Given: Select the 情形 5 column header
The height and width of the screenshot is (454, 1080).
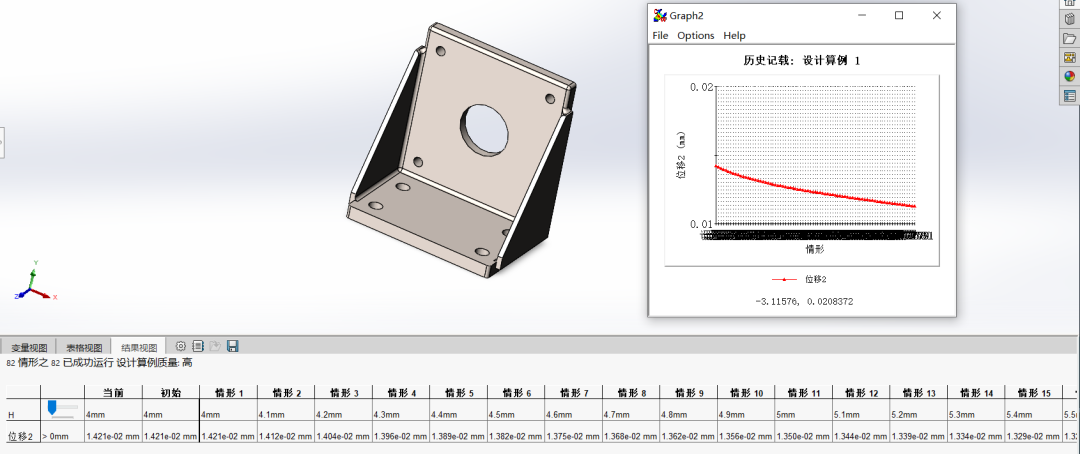Looking at the screenshot, I should click(x=458, y=393).
